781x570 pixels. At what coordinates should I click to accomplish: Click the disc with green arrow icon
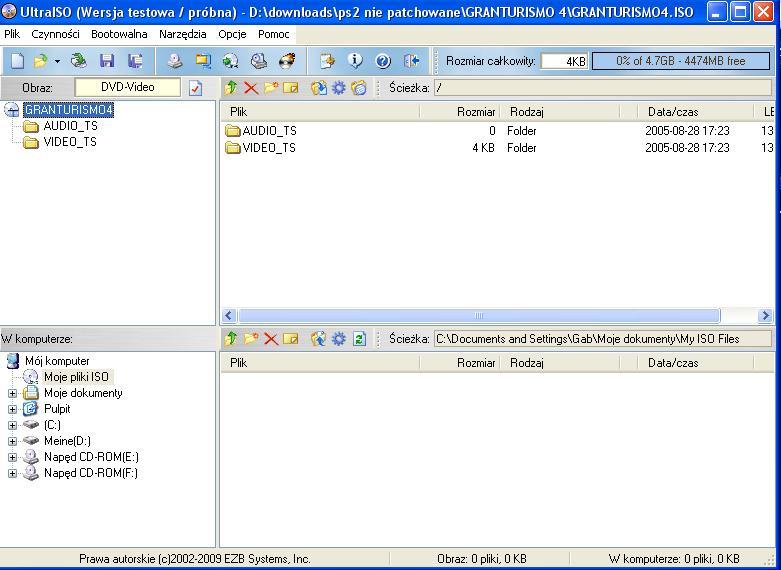coord(231,61)
